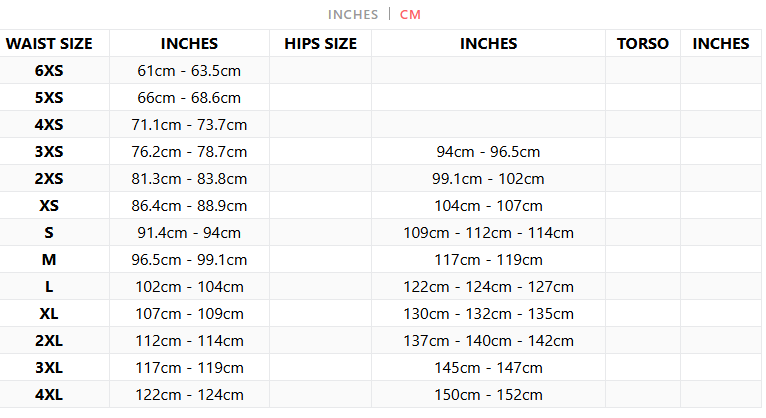766x418 pixels.
Task: Select the 6XS size row label
Action: (x=49, y=71)
